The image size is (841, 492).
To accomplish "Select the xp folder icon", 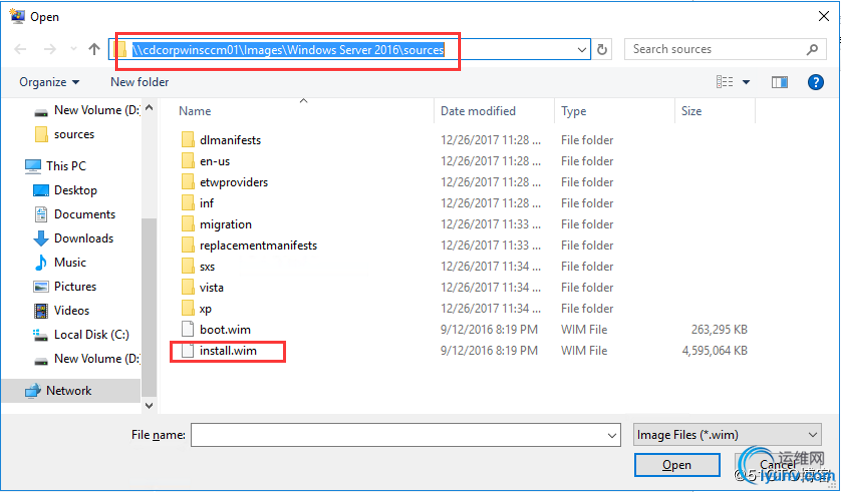I will coord(188,309).
